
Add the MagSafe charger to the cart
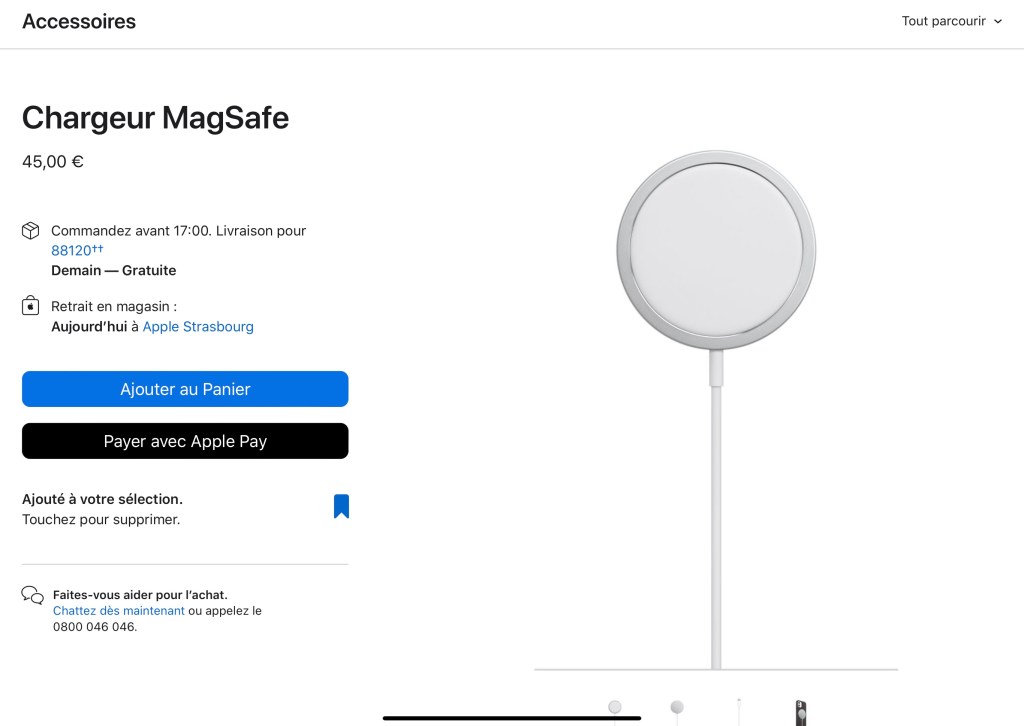coord(185,389)
